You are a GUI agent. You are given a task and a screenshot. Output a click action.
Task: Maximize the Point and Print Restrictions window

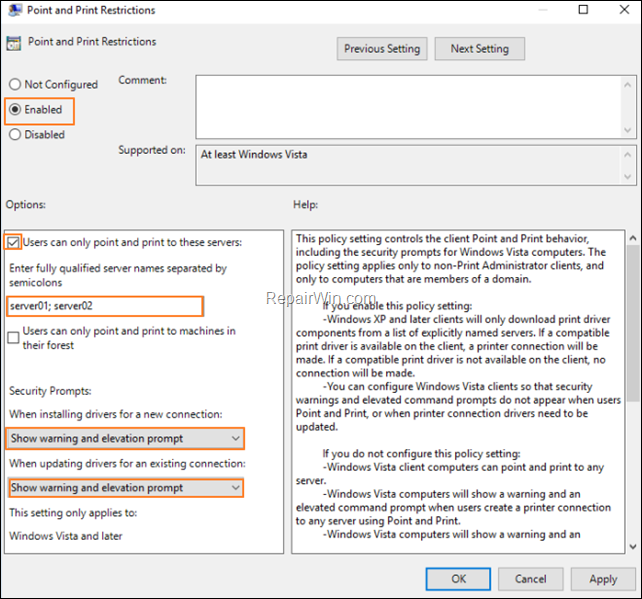click(583, 9)
